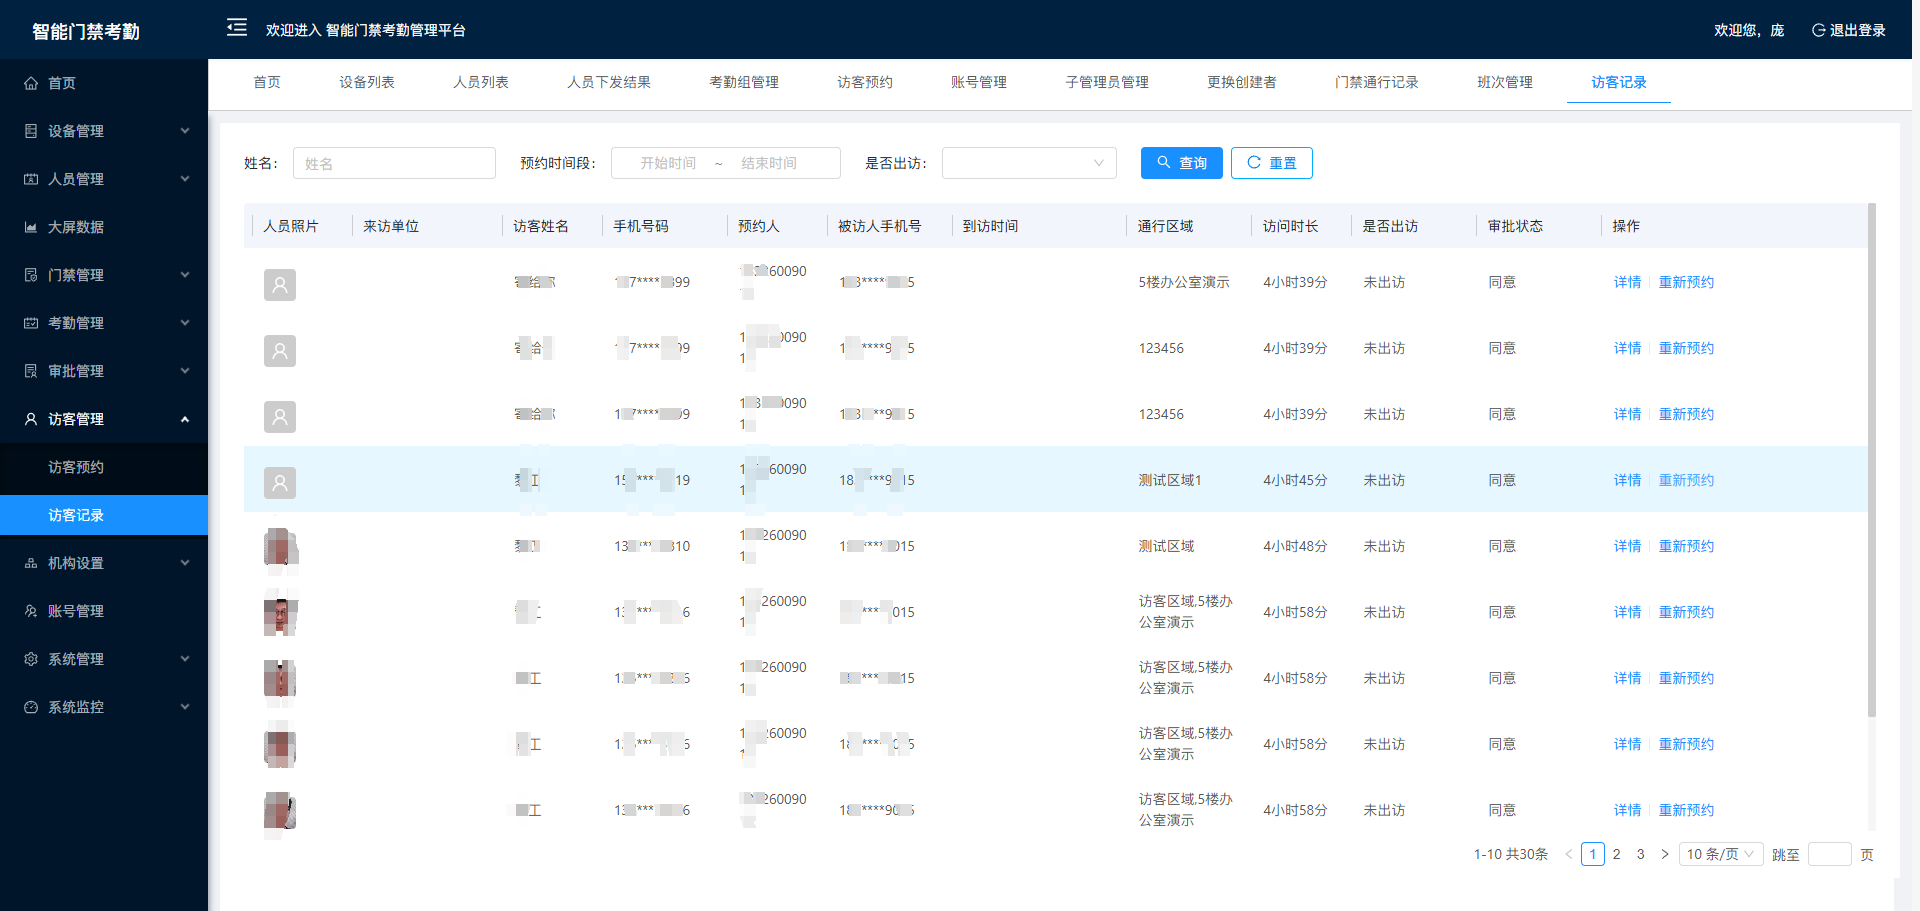Expand the 系统管理 menu chevron
1920x911 pixels.
point(185,659)
